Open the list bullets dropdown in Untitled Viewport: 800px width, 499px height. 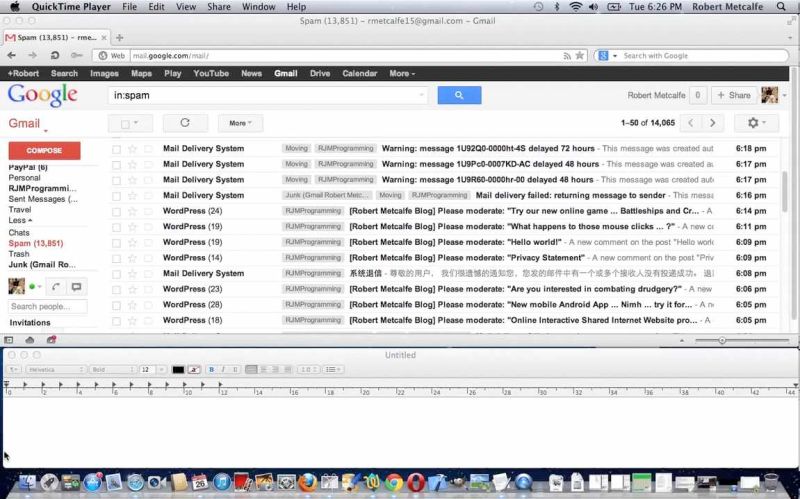(334, 369)
